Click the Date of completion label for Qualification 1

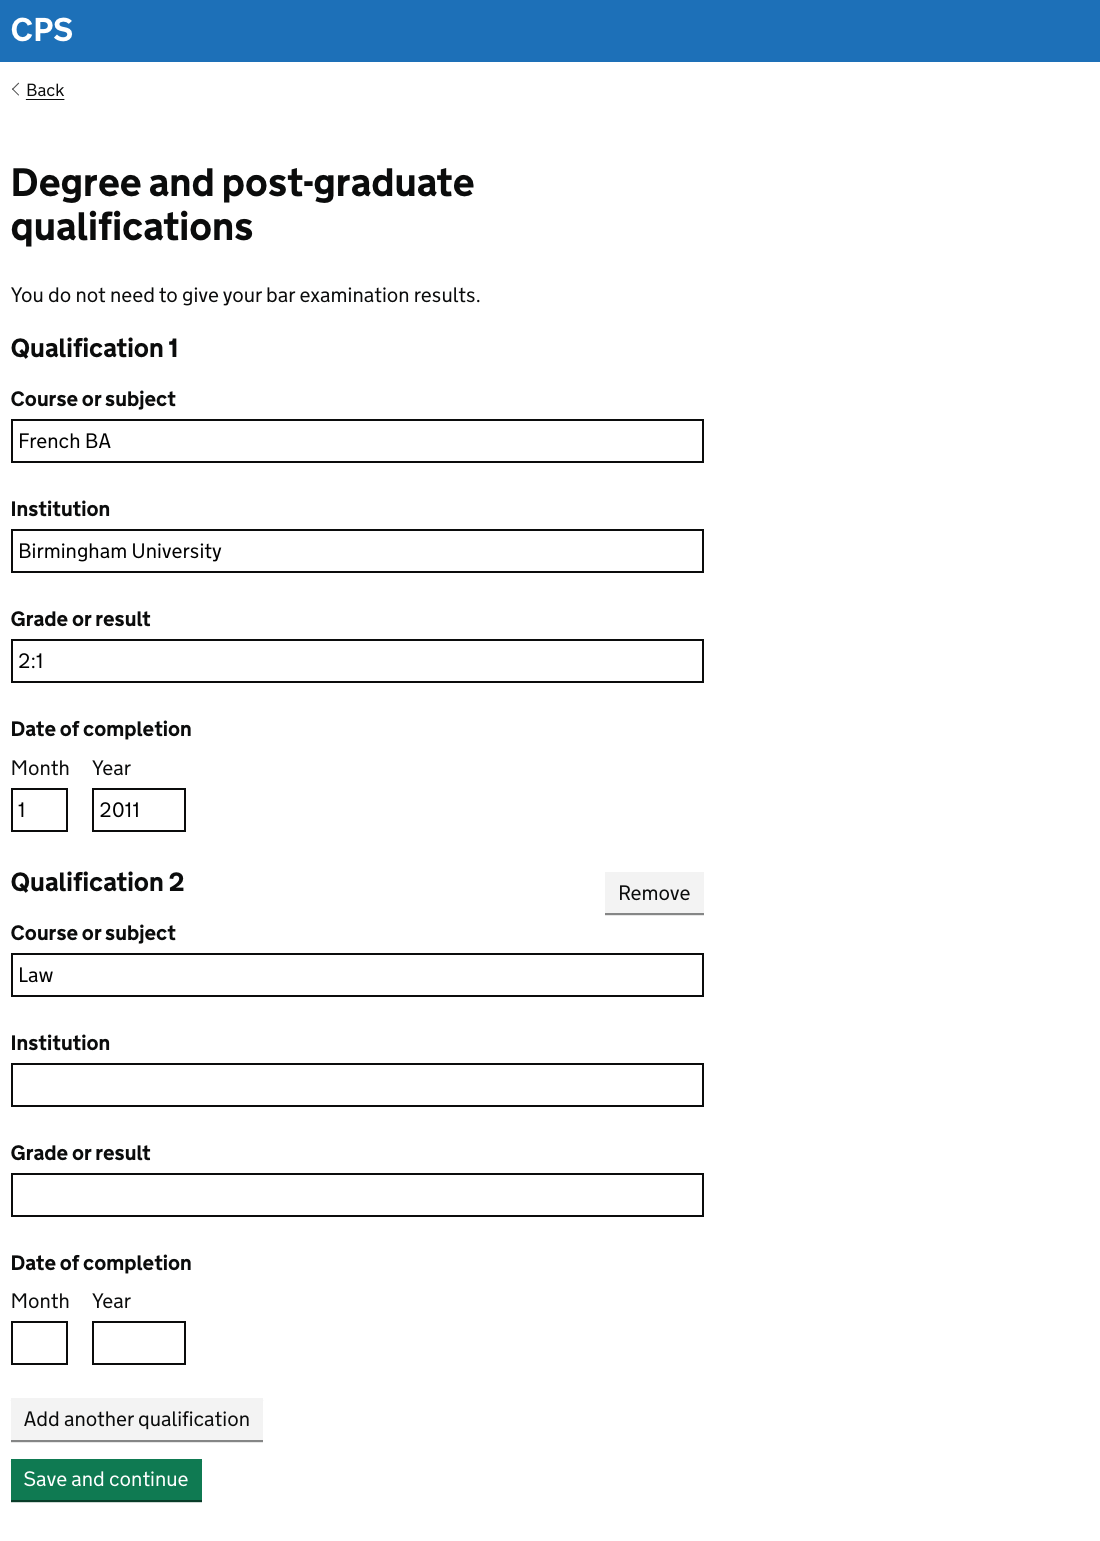[101, 729]
